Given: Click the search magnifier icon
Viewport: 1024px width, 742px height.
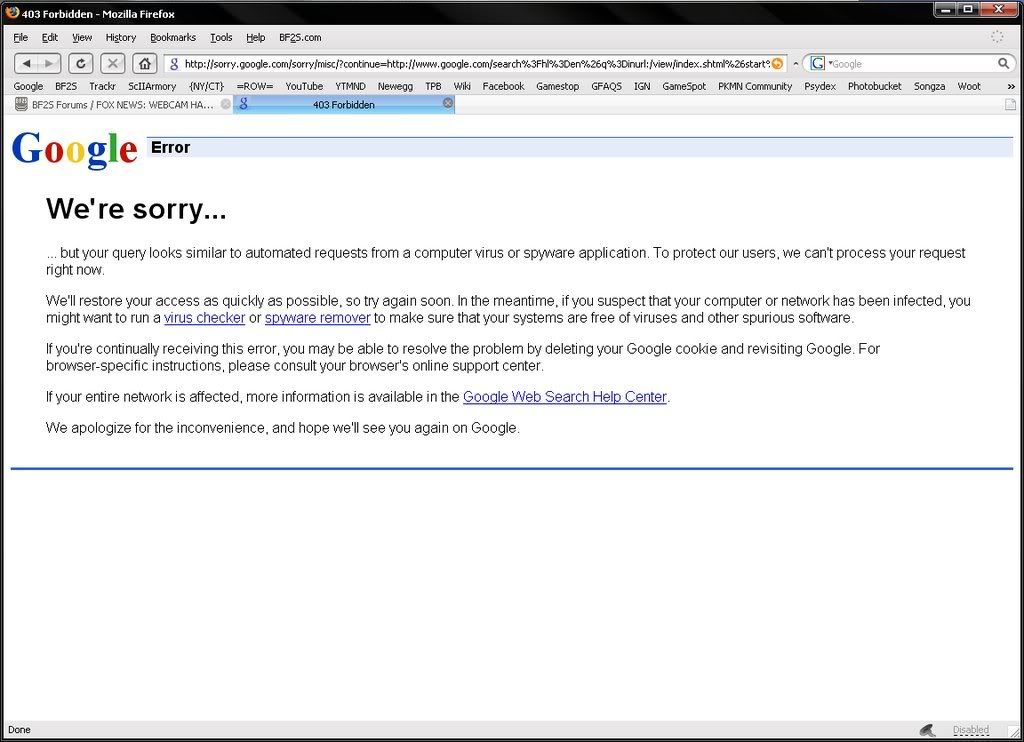Looking at the screenshot, I should (1003, 63).
